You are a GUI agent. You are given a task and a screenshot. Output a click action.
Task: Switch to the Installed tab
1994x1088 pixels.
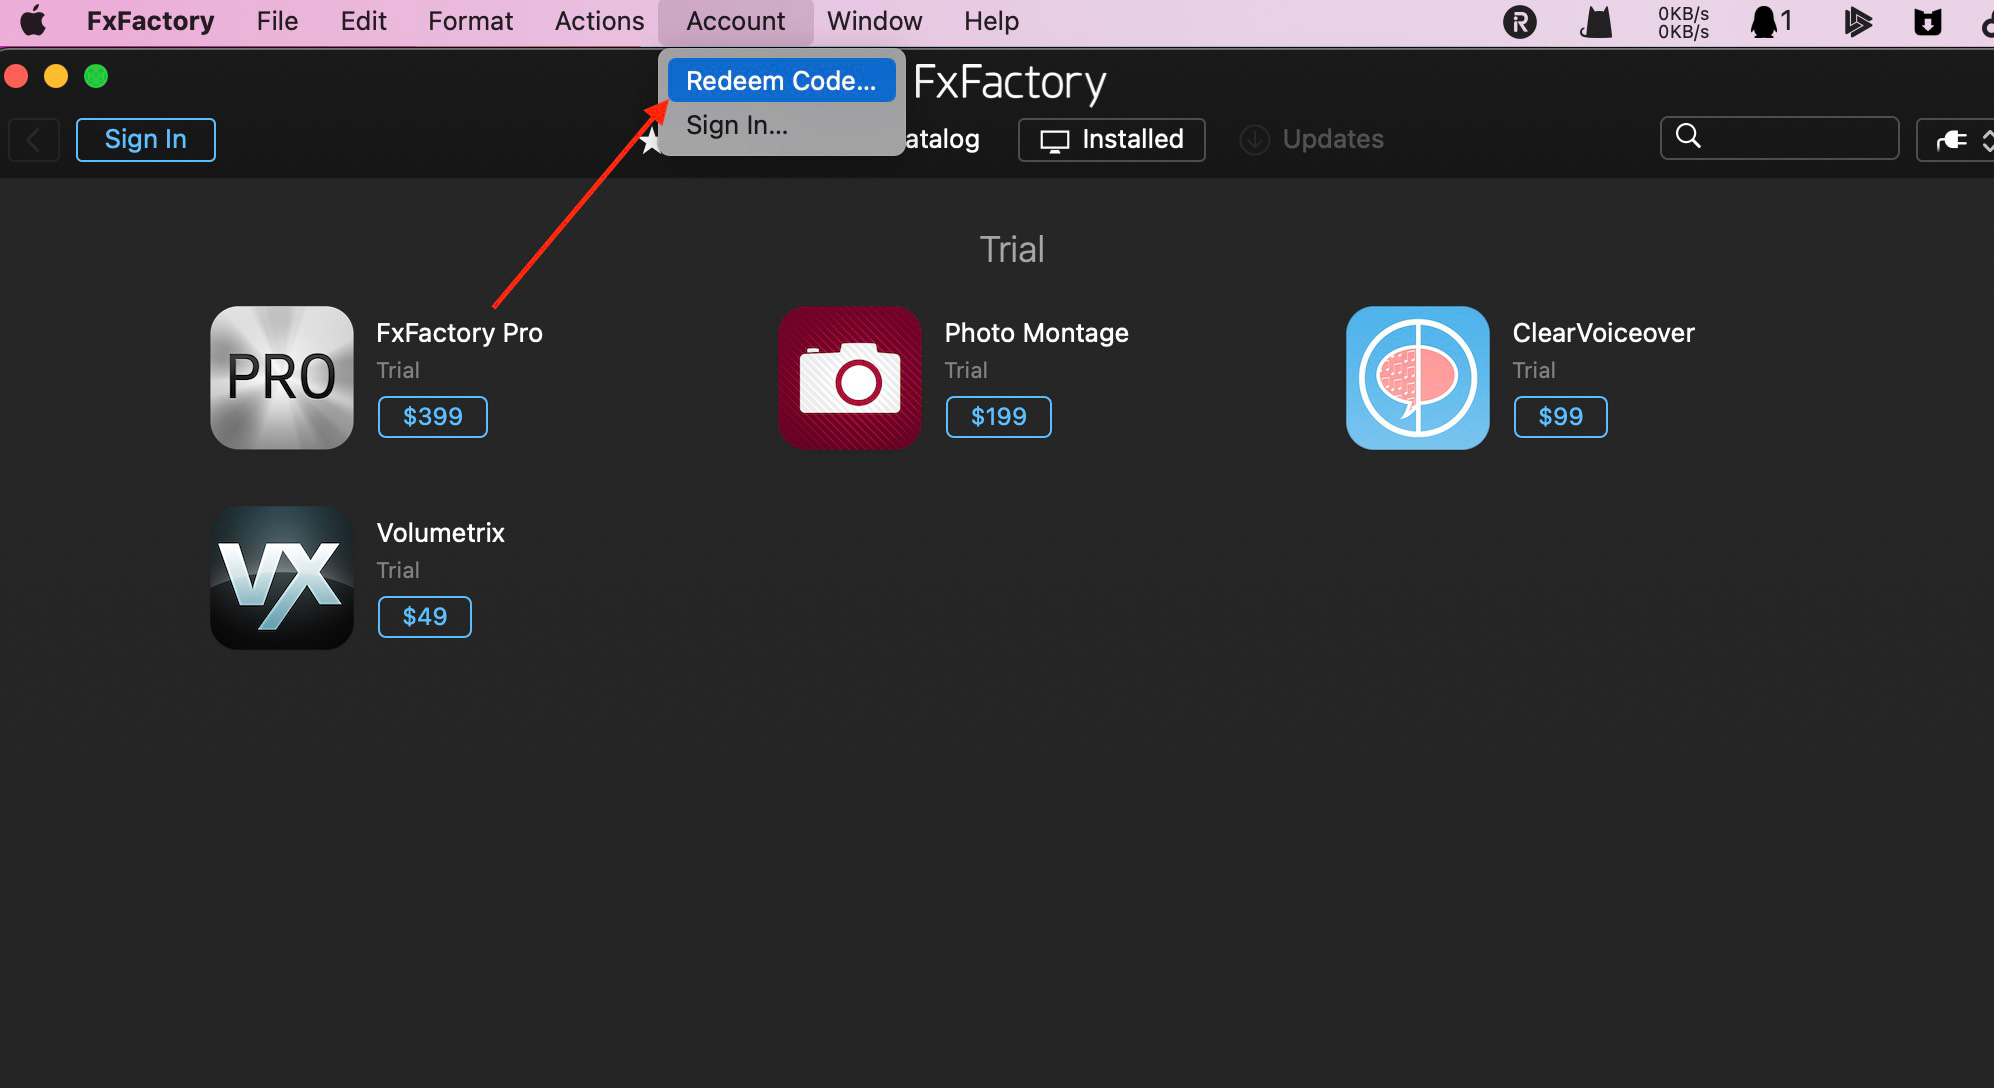pos(1112,140)
